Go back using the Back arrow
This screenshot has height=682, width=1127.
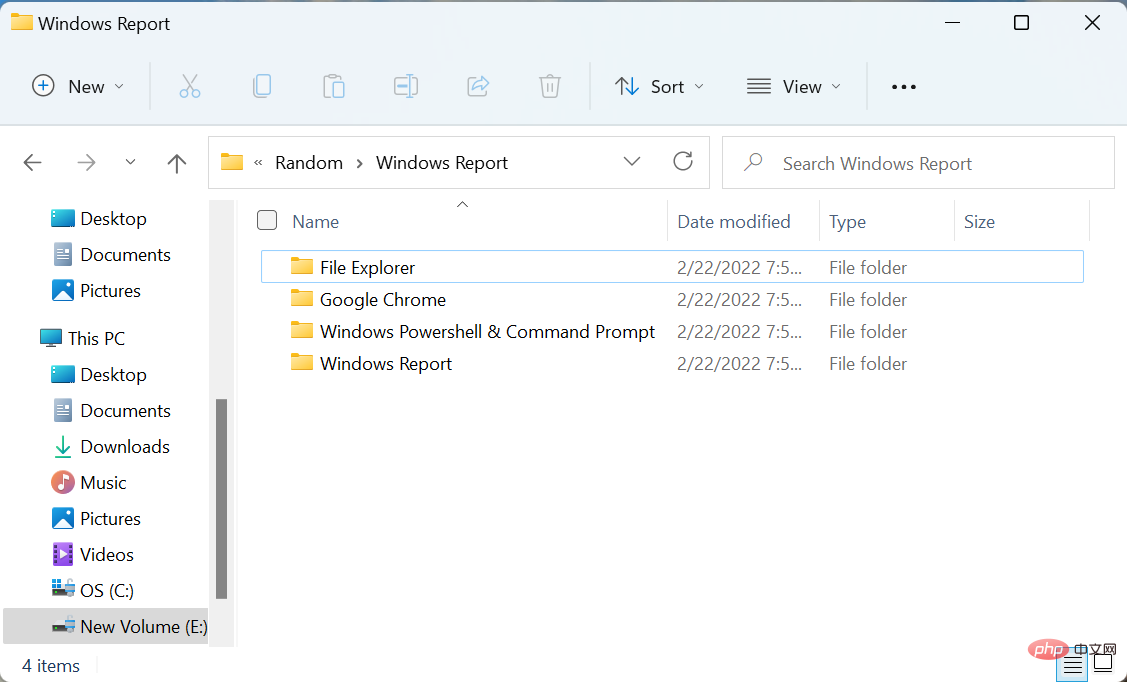click(x=32, y=162)
